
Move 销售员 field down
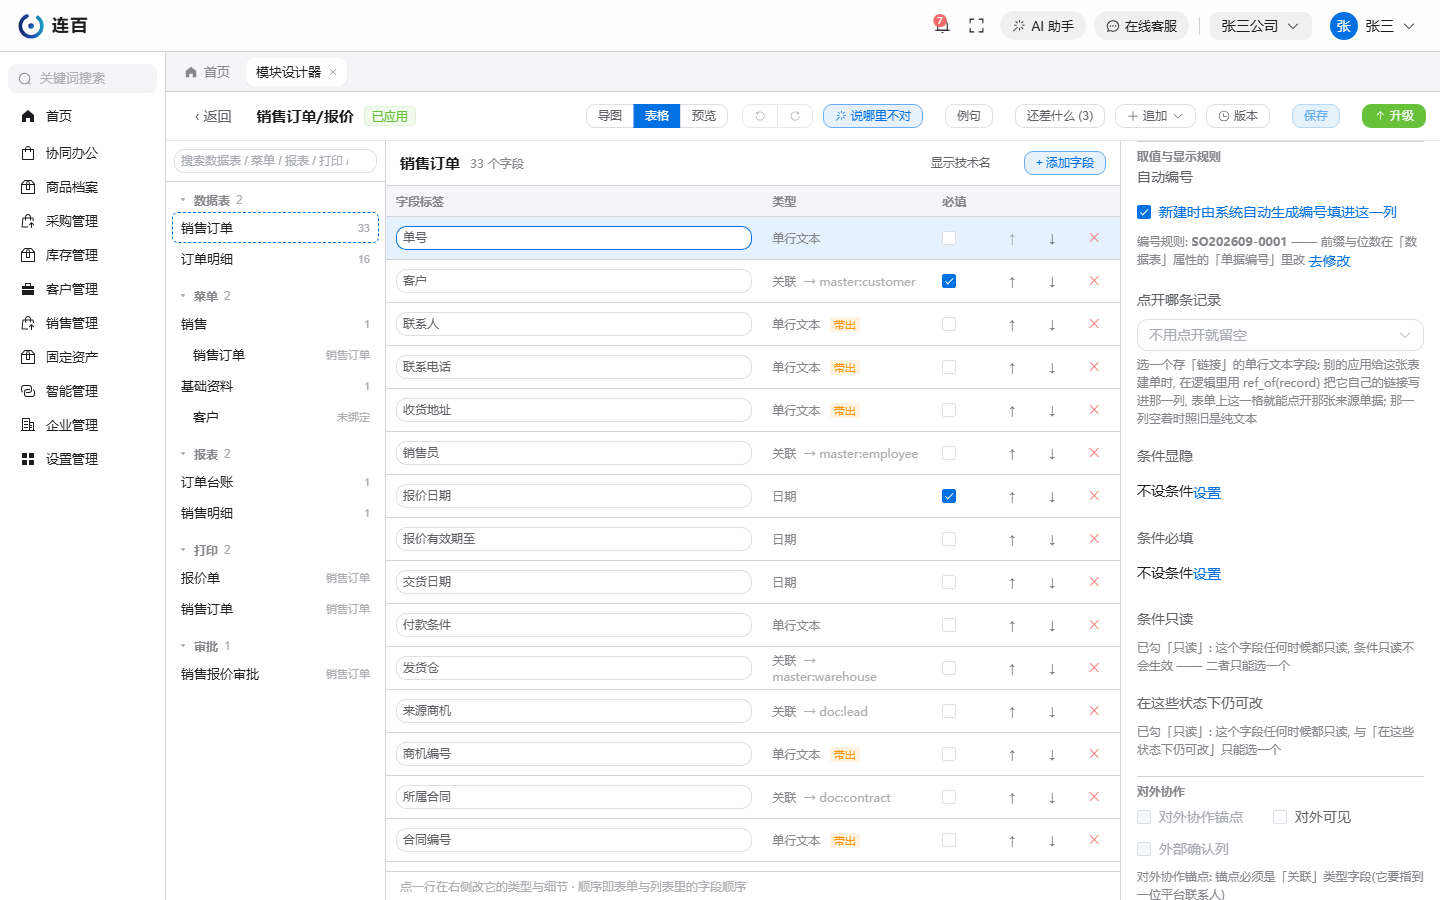[x=1052, y=453]
